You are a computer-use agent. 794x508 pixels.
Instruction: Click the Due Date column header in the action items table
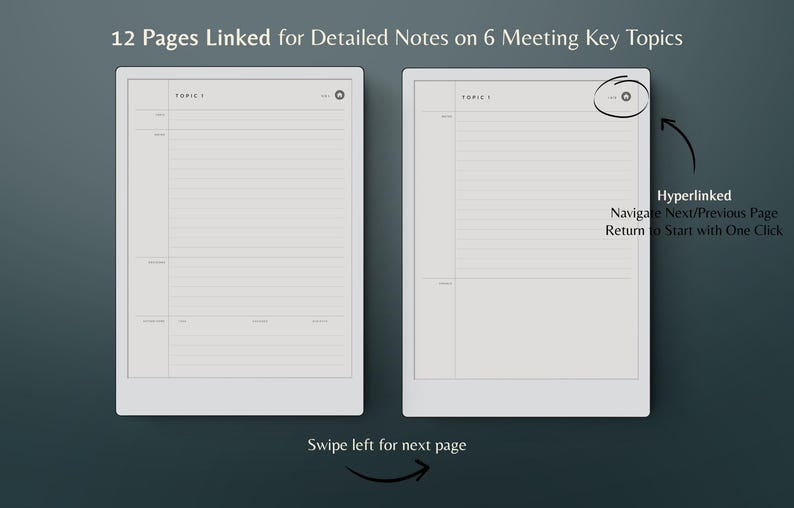(320, 321)
